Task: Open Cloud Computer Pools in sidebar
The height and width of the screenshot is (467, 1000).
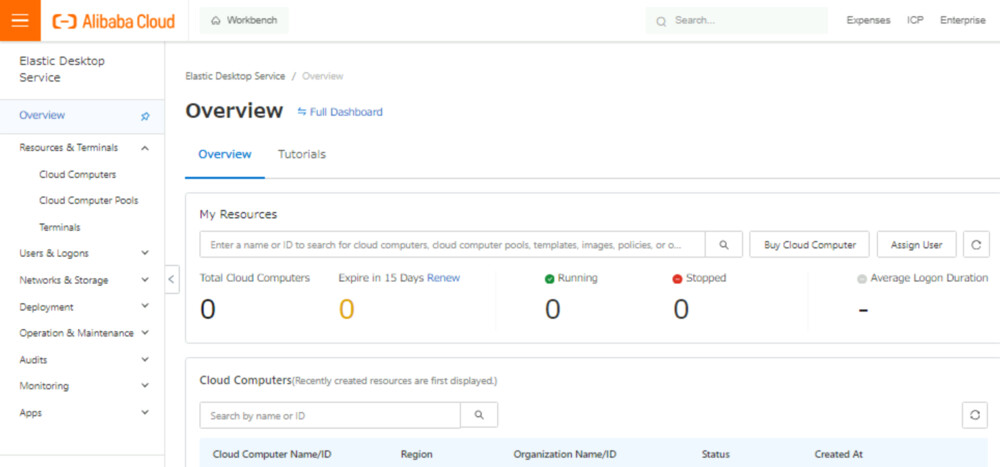Action: coord(88,201)
